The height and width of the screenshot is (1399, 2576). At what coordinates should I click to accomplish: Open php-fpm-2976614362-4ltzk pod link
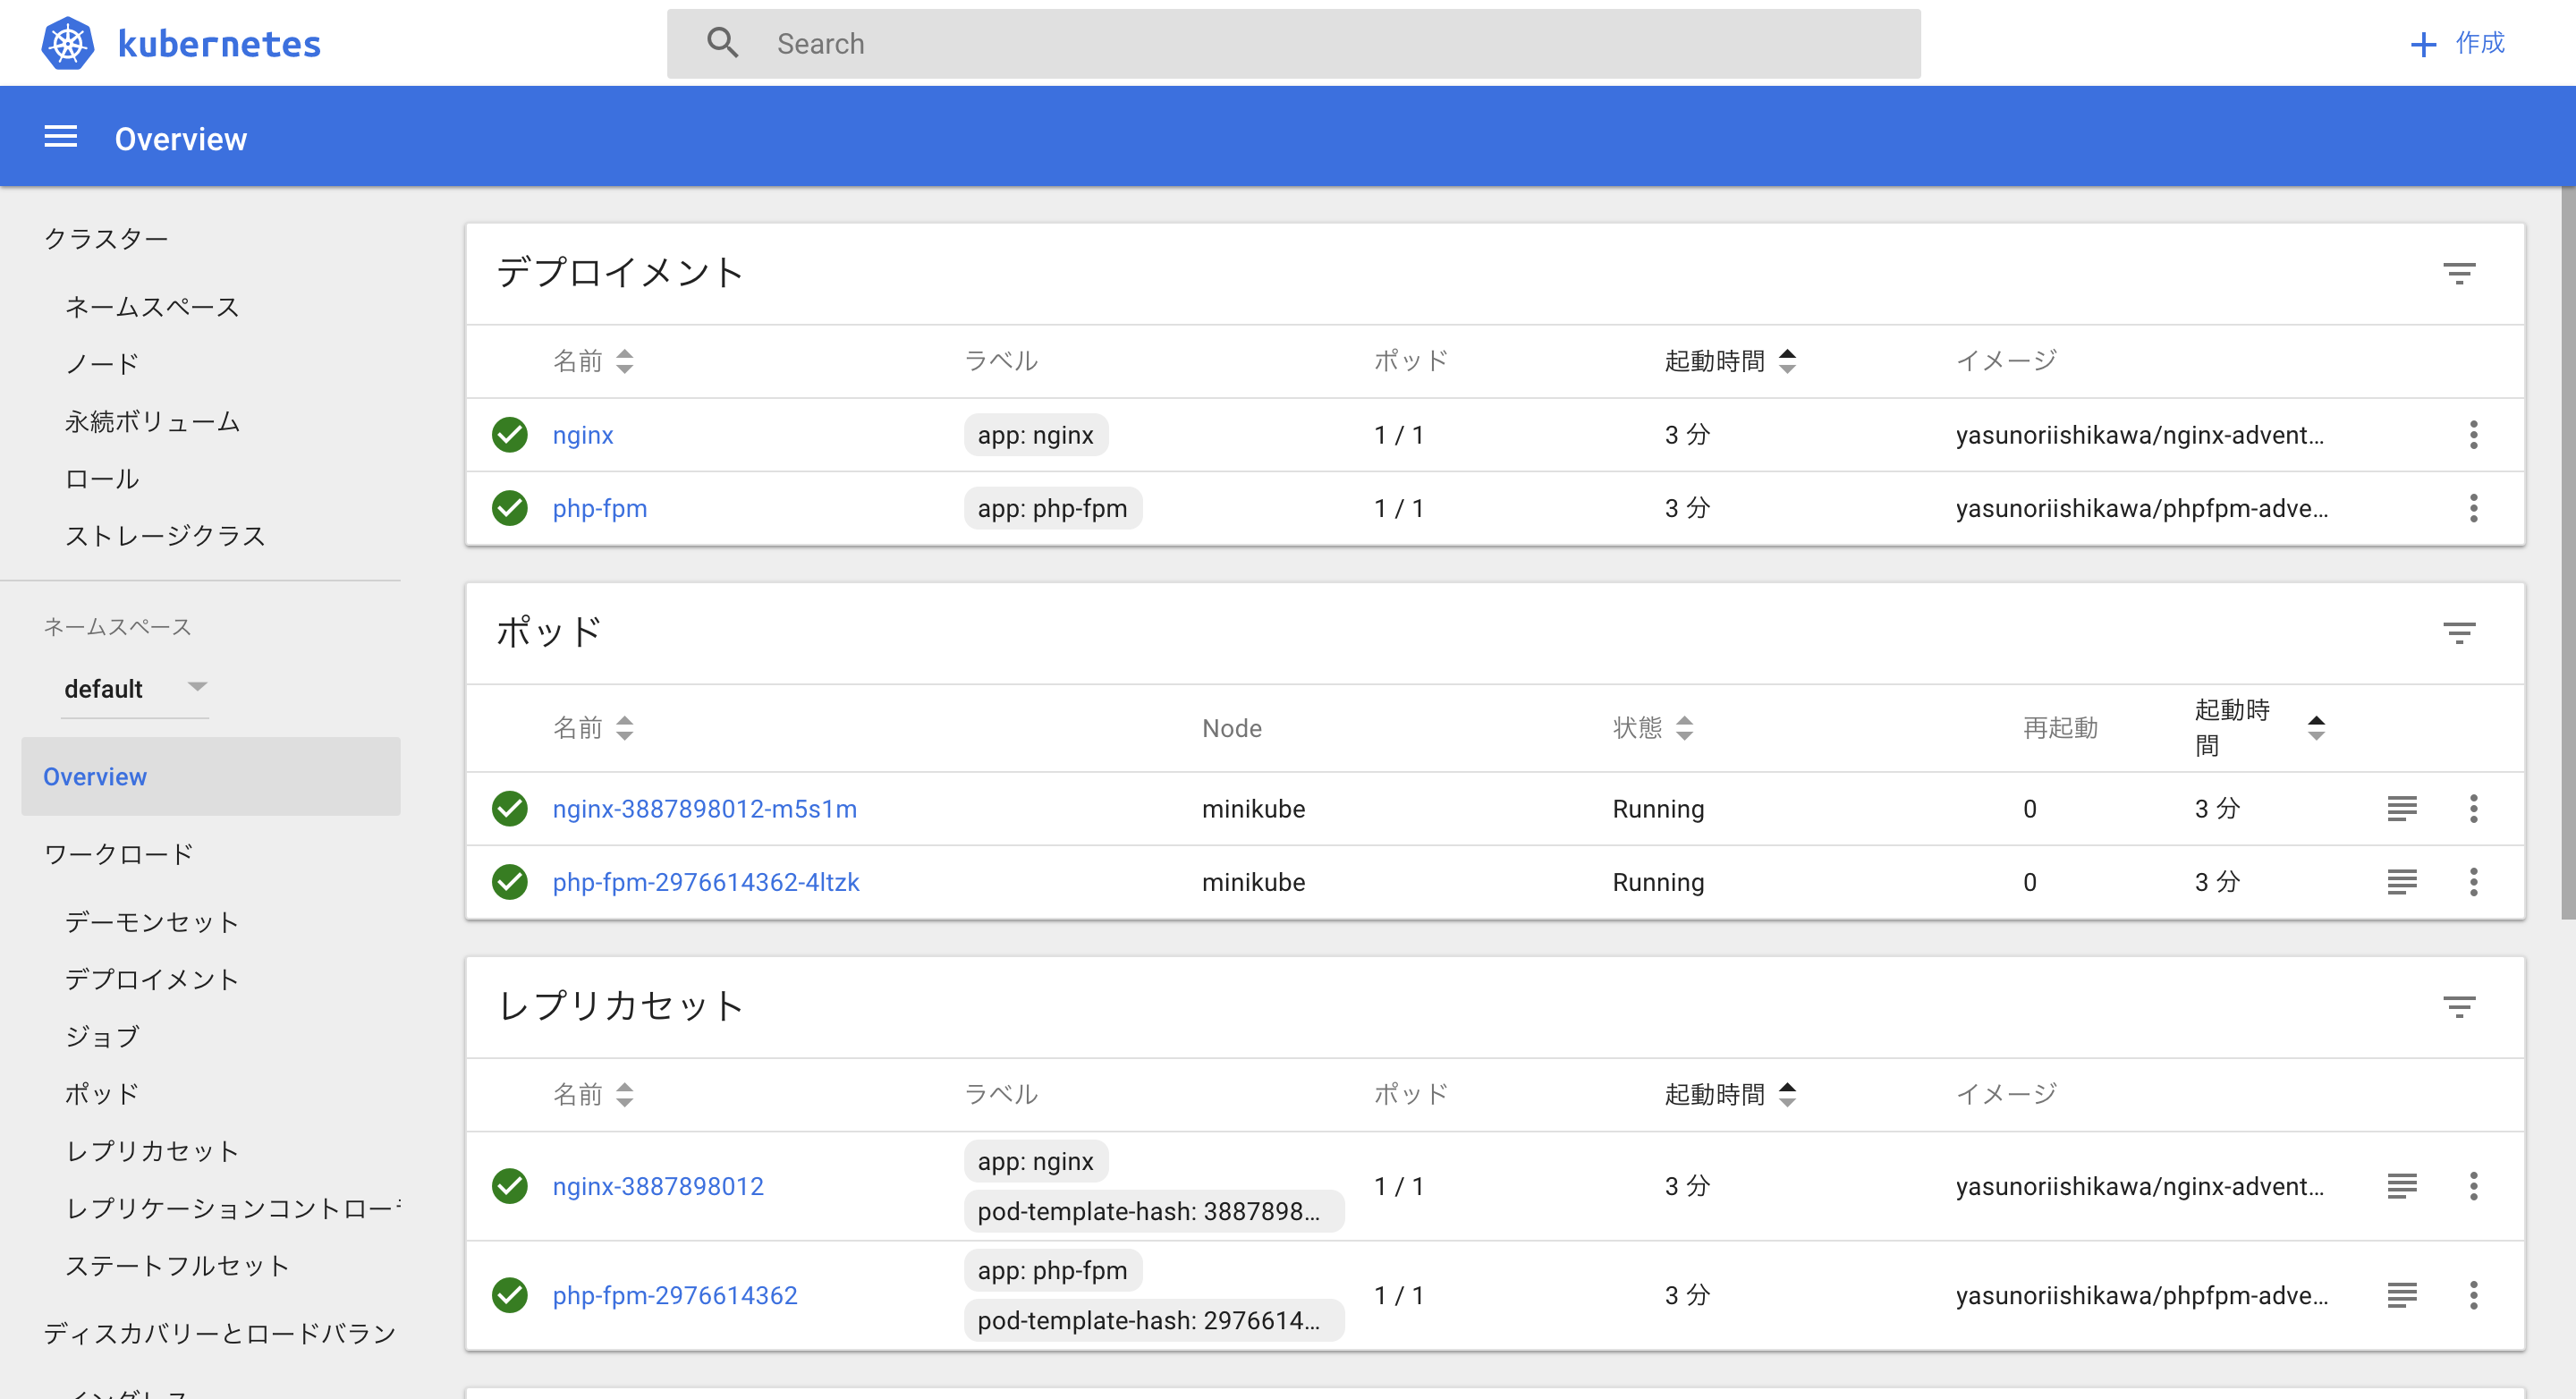click(x=706, y=881)
